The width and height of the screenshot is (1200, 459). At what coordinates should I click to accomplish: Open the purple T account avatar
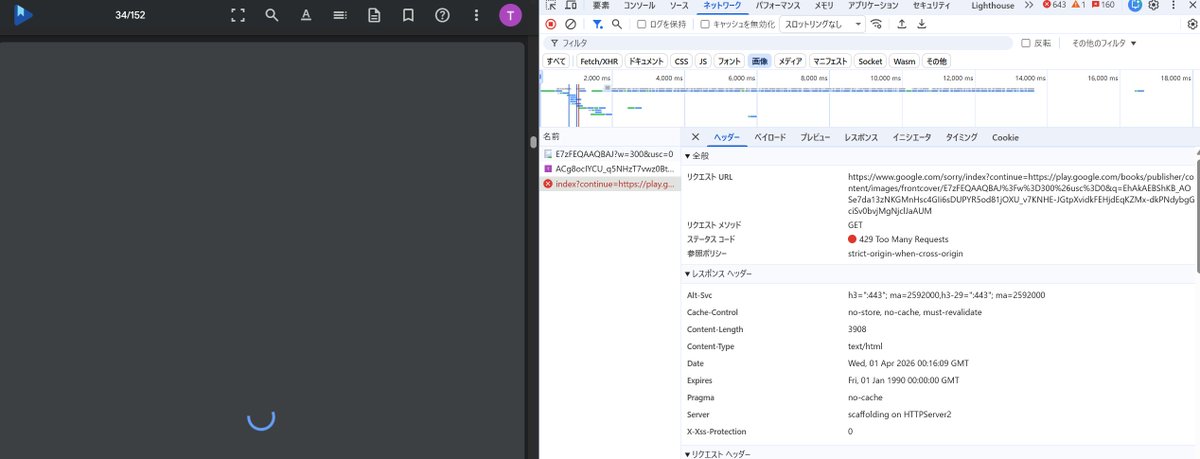click(511, 15)
